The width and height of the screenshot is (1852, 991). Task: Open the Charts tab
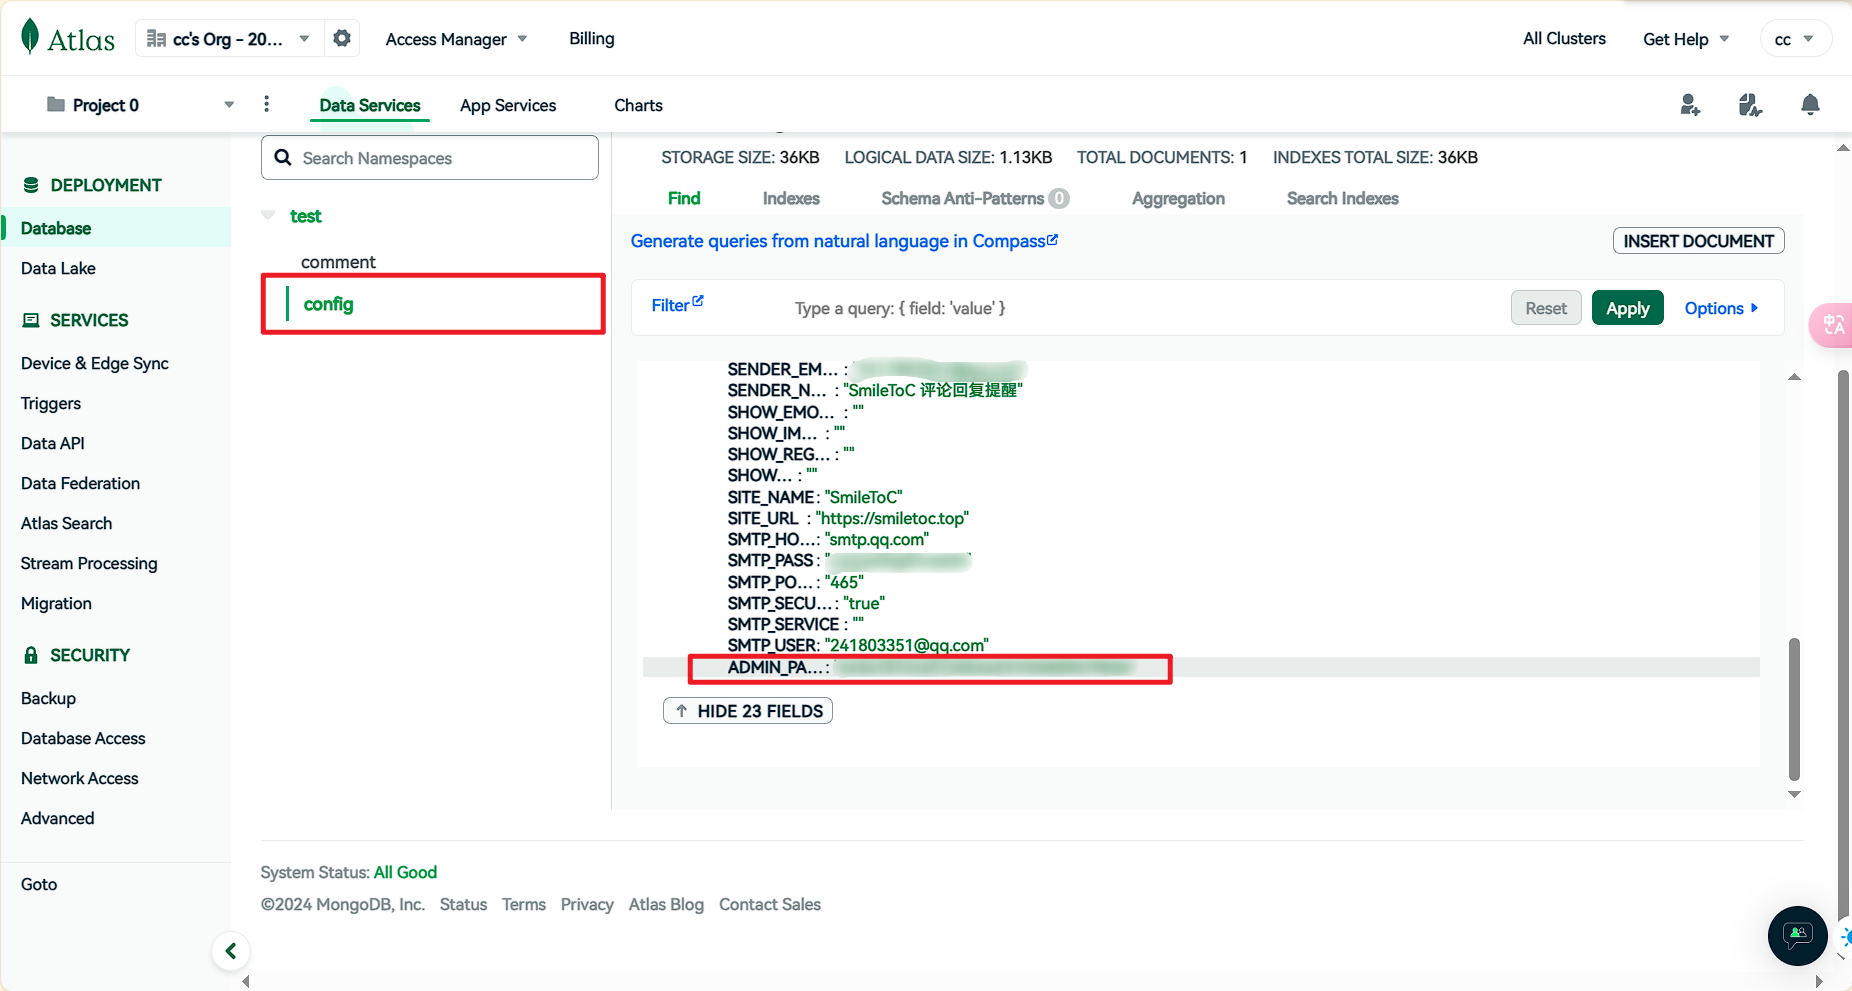pyautogui.click(x=638, y=105)
